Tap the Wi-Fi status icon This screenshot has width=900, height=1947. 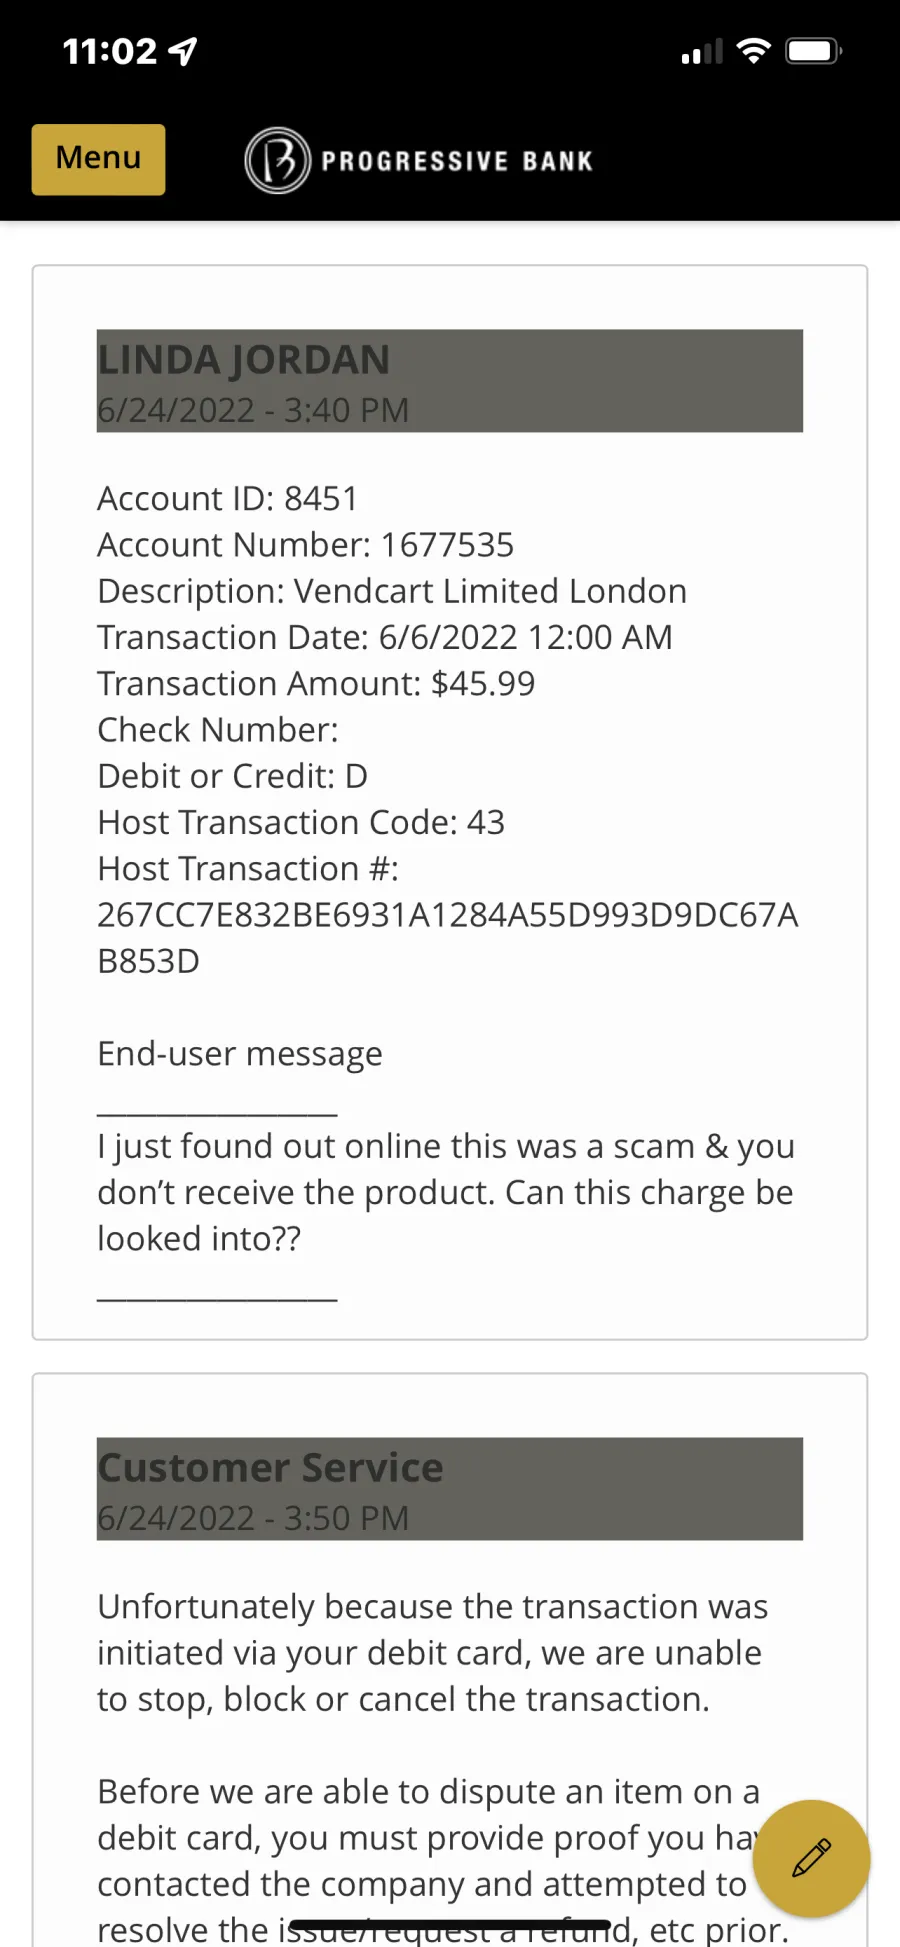753,51
